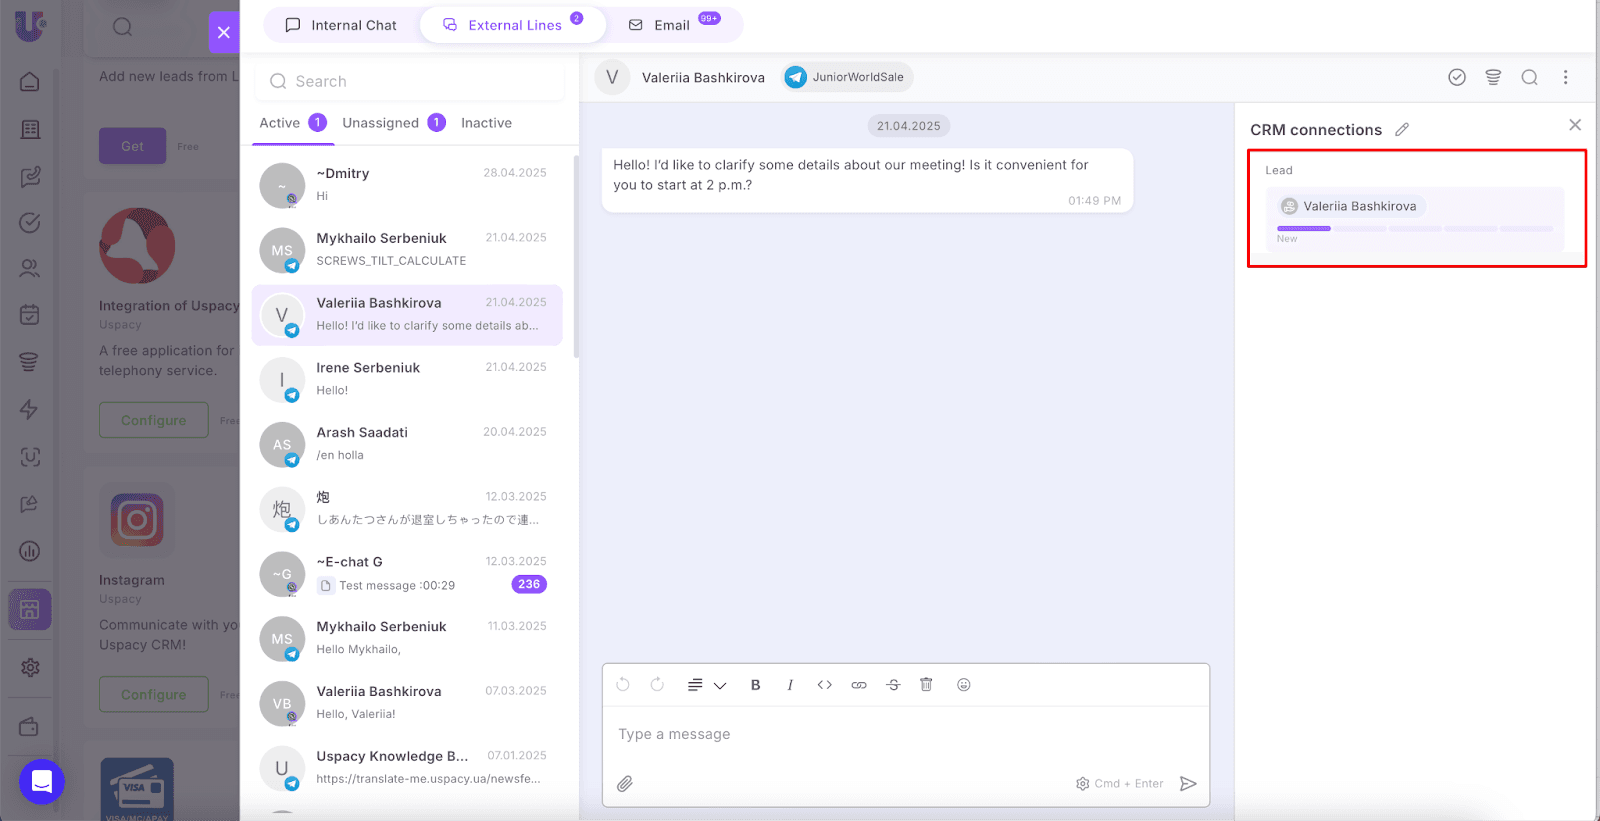Edit CRM connections with pencil icon
Screen dimensions: 1600x821
(1402, 130)
